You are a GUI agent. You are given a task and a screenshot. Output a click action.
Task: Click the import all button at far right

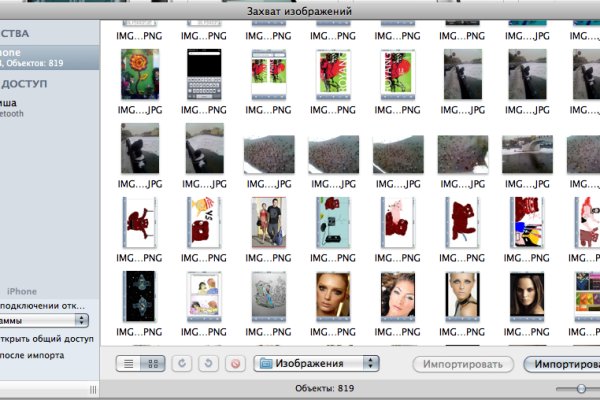pyautogui.click(x=562, y=364)
